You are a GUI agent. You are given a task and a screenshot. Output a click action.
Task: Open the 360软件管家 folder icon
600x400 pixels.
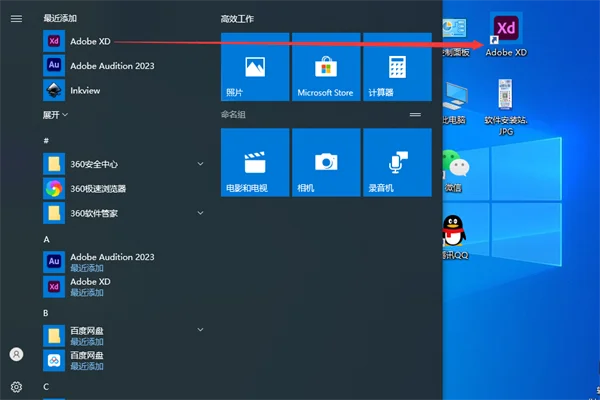click(x=54, y=213)
